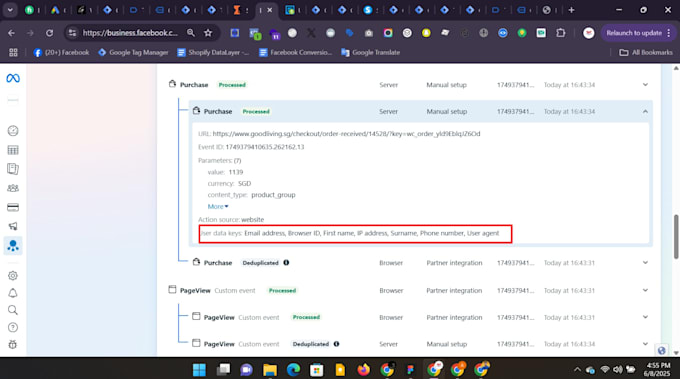The width and height of the screenshot is (680, 379).
Task: Click the site information icon in address bar
Action: [x=72, y=33]
